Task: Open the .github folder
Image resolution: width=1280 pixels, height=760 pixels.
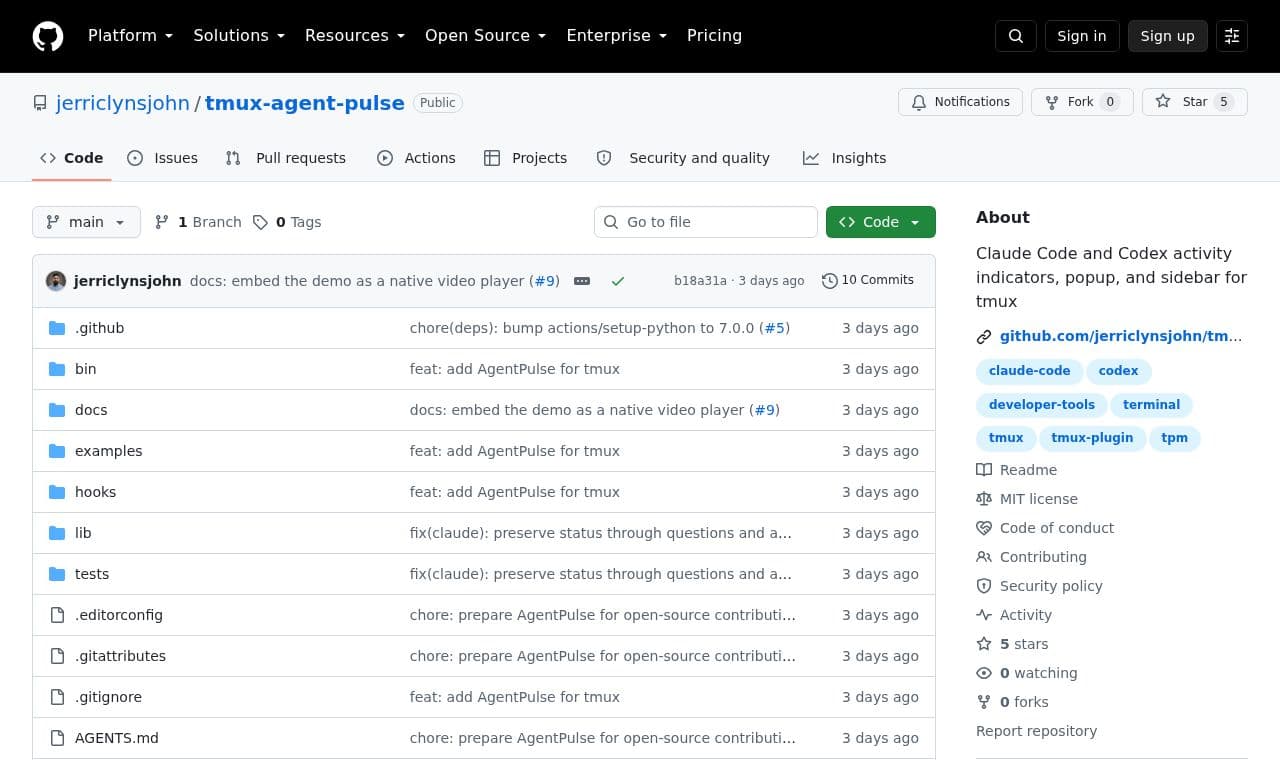Action: 99,328
